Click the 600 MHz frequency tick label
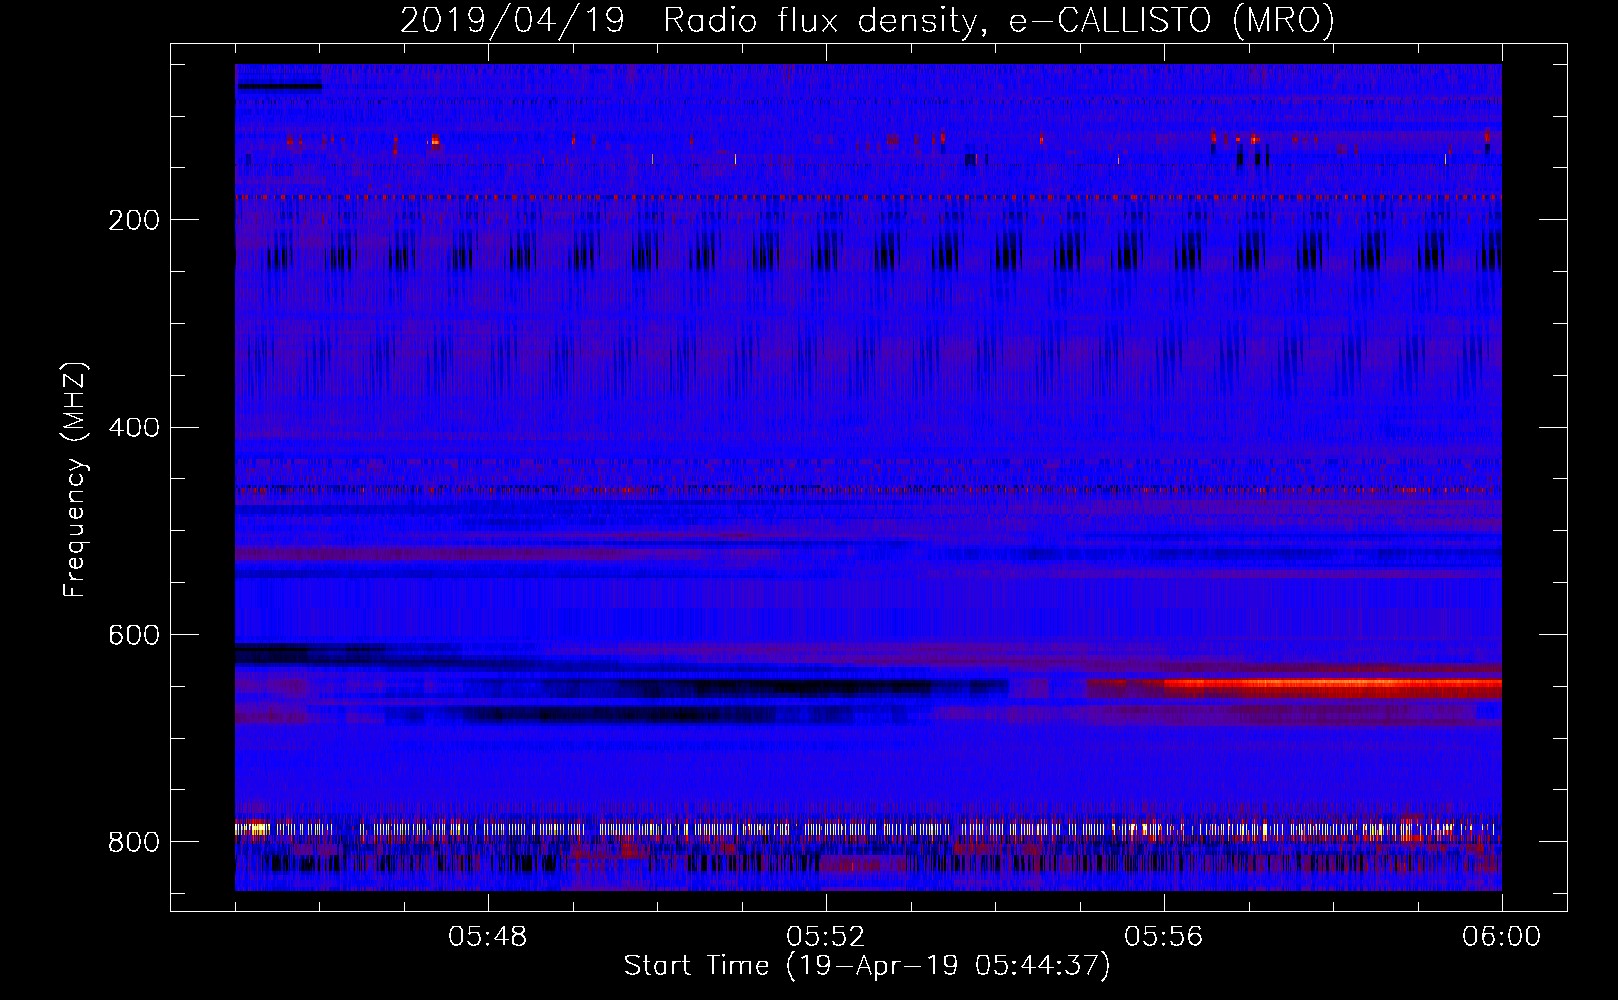The image size is (1618, 1000). point(133,635)
